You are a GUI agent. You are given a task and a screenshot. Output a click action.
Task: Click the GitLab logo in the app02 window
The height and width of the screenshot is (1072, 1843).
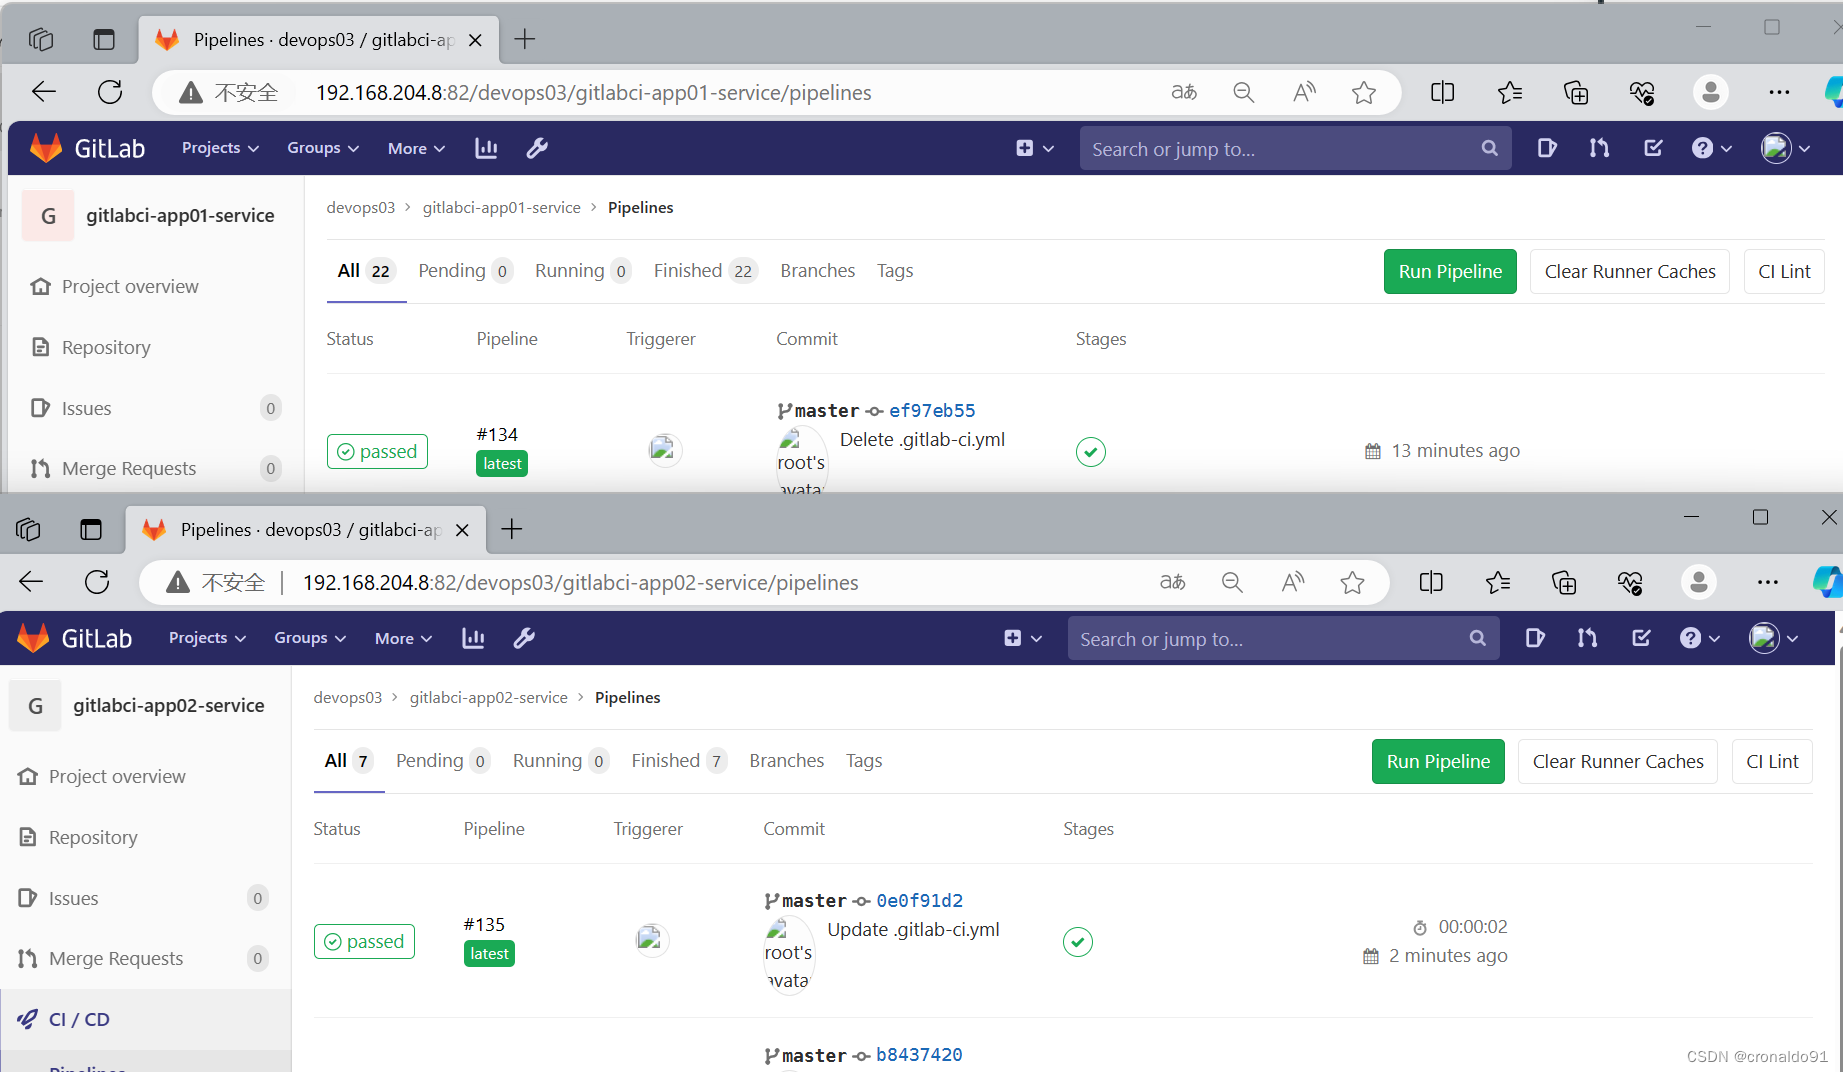point(75,638)
